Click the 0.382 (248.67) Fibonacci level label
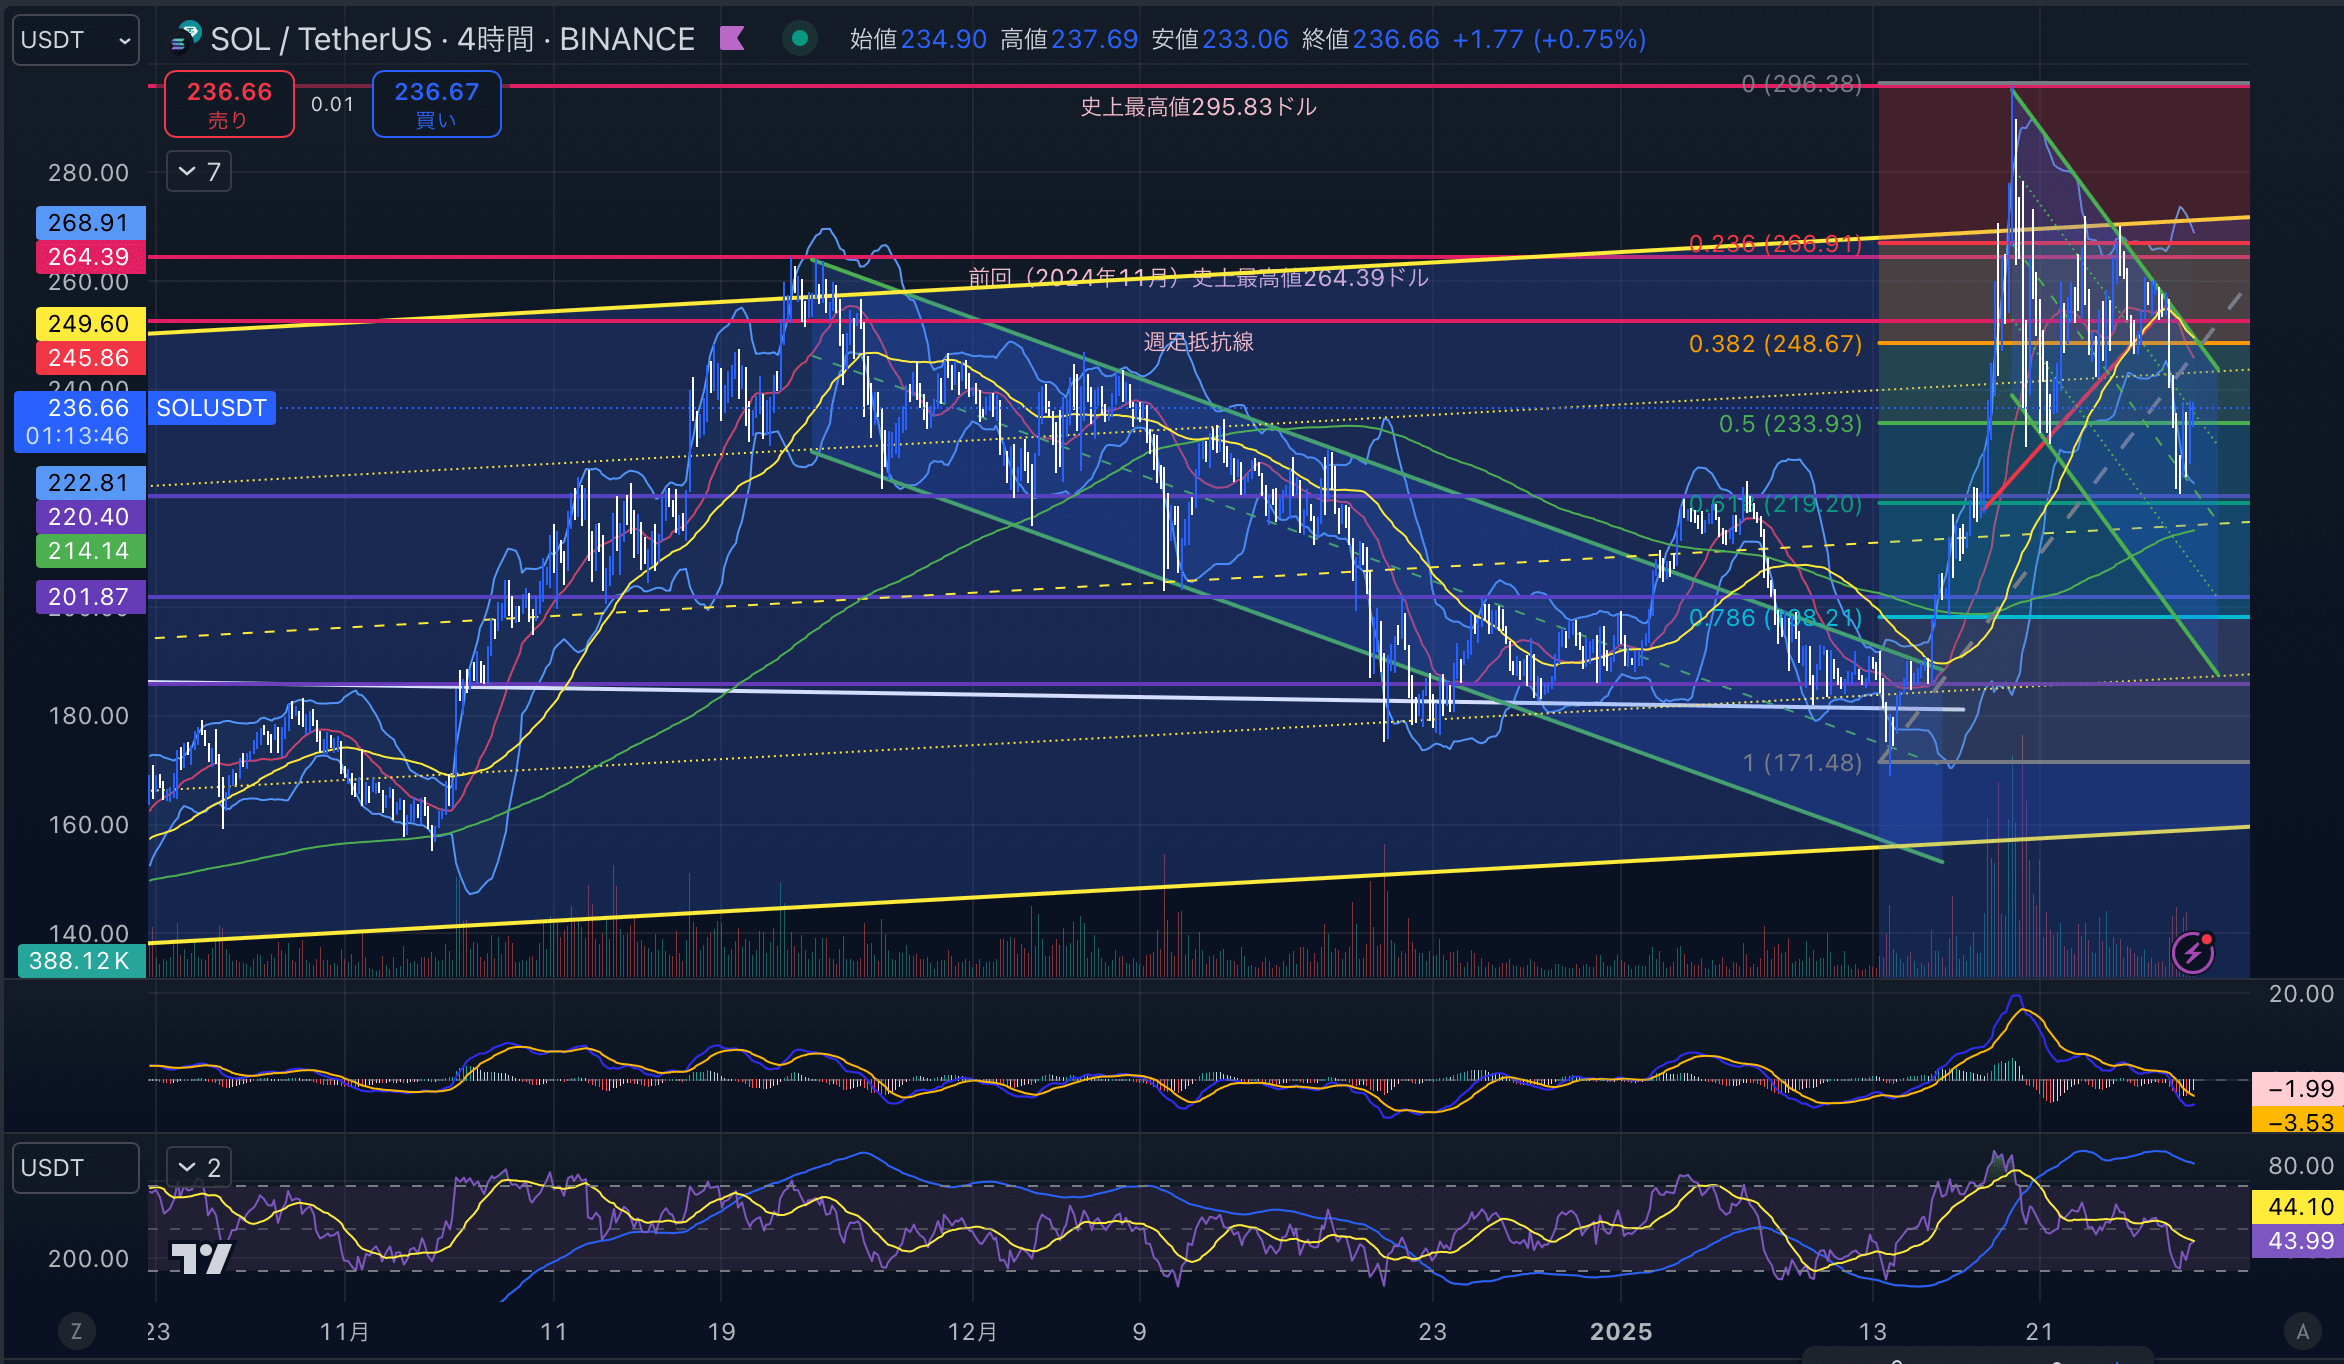 [x=1775, y=344]
